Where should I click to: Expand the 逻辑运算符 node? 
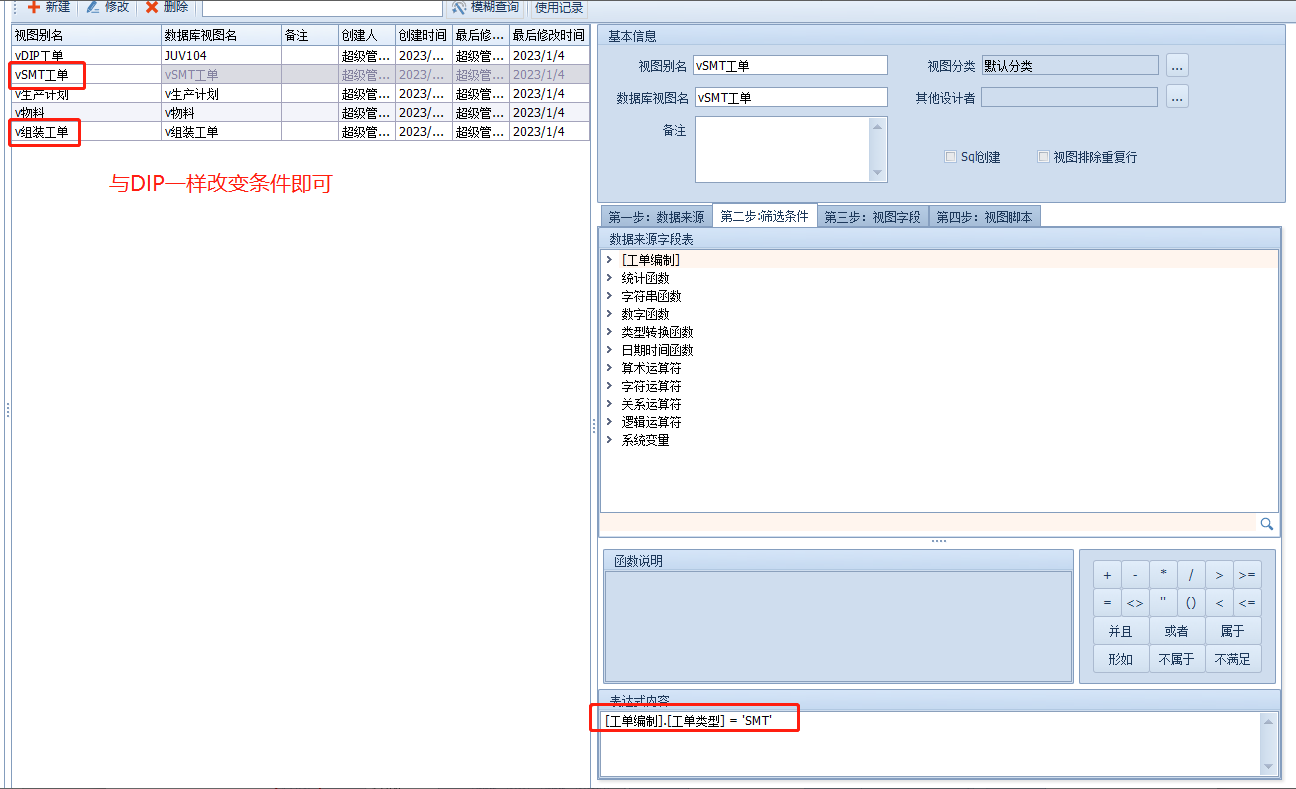click(x=609, y=422)
